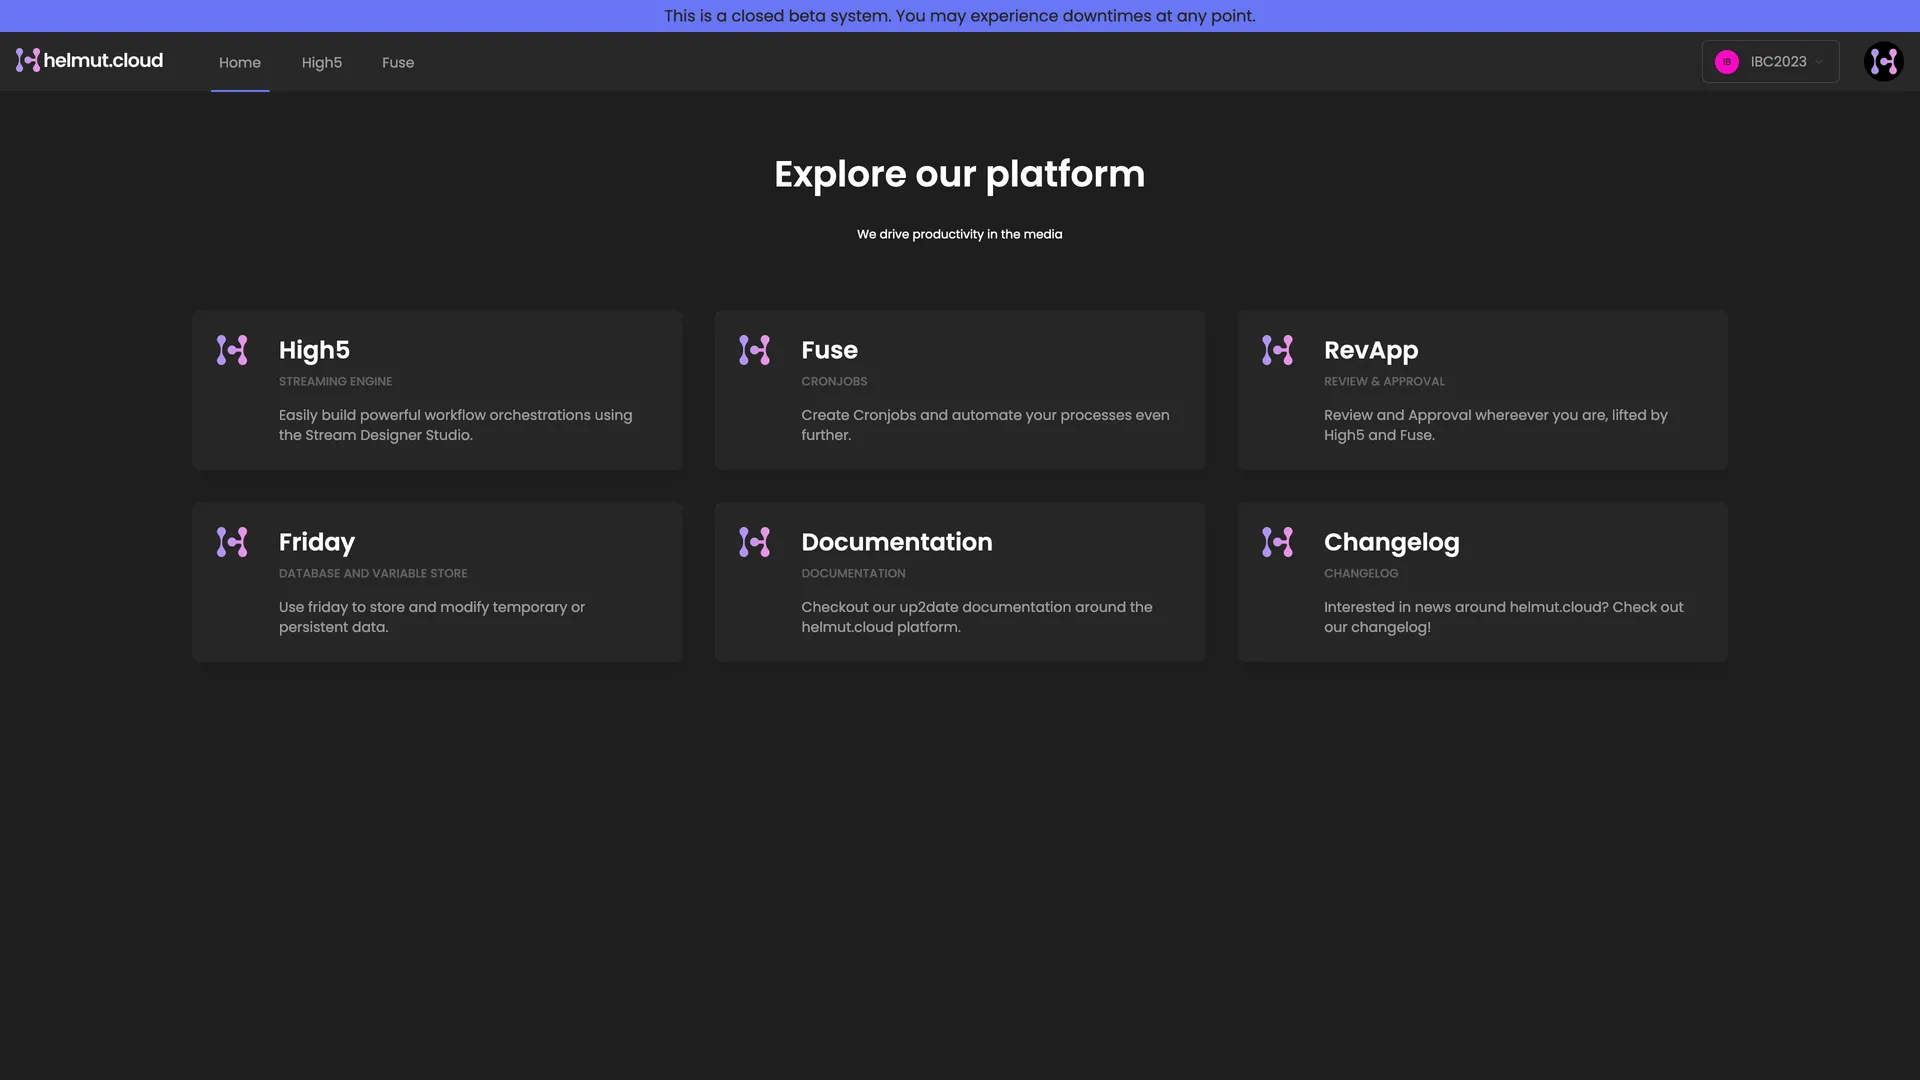Open the user profile avatar
Screen dimensions: 1920x1080
pyautogui.click(x=1883, y=62)
